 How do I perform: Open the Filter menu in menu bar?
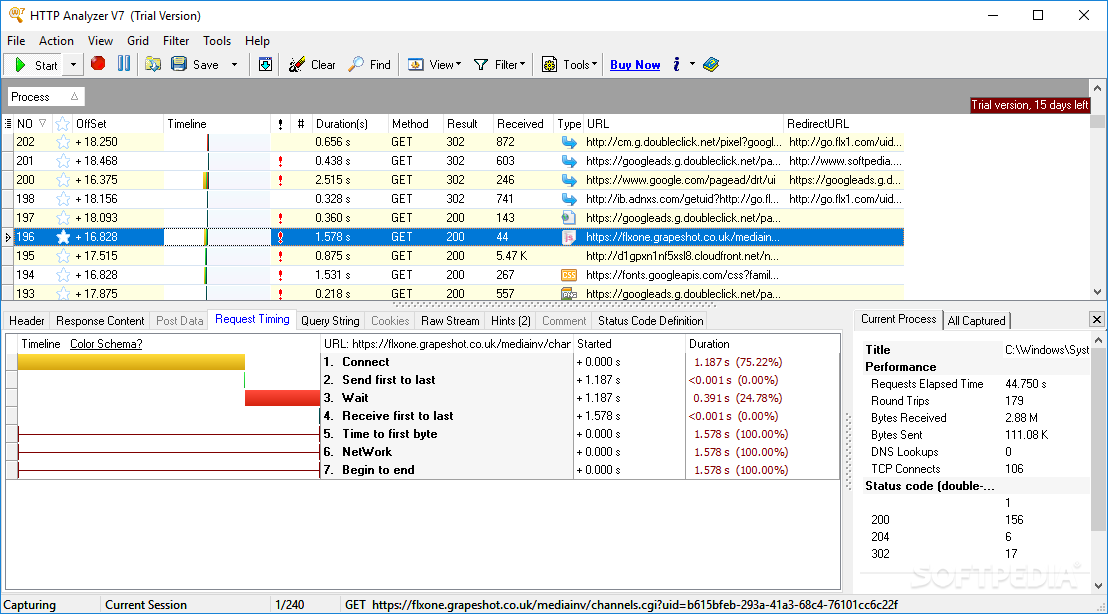176,41
